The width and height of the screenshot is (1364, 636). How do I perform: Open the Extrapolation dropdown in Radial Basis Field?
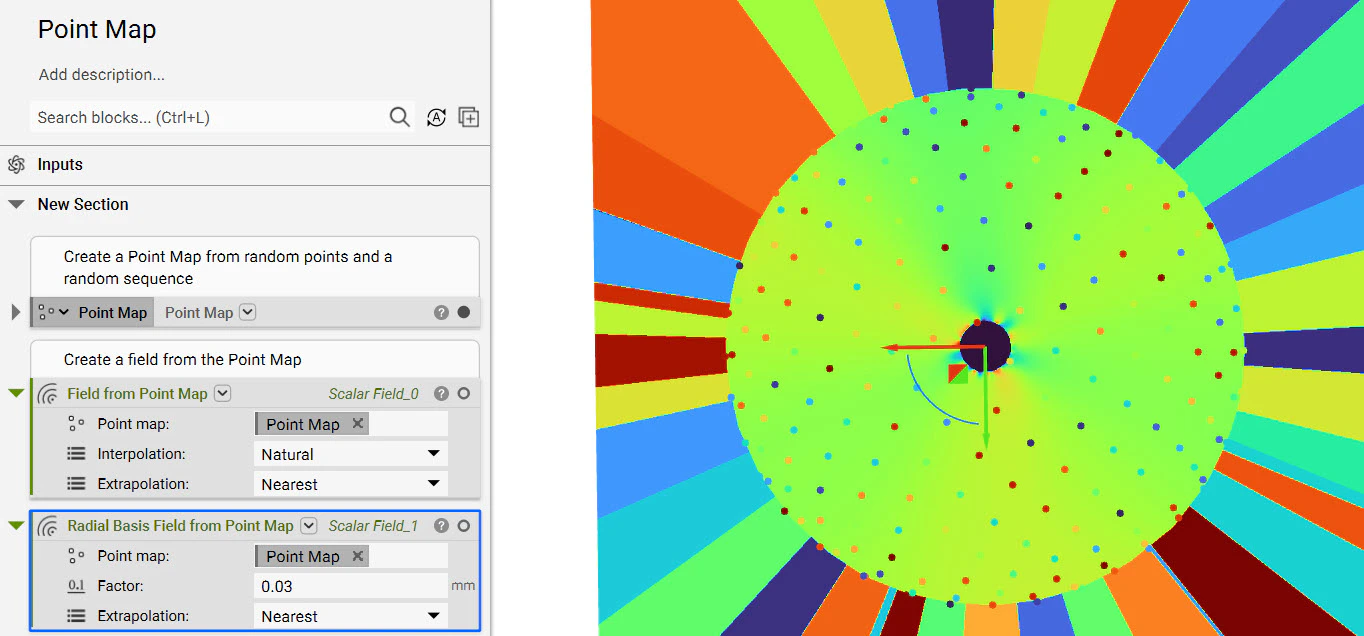(350, 615)
